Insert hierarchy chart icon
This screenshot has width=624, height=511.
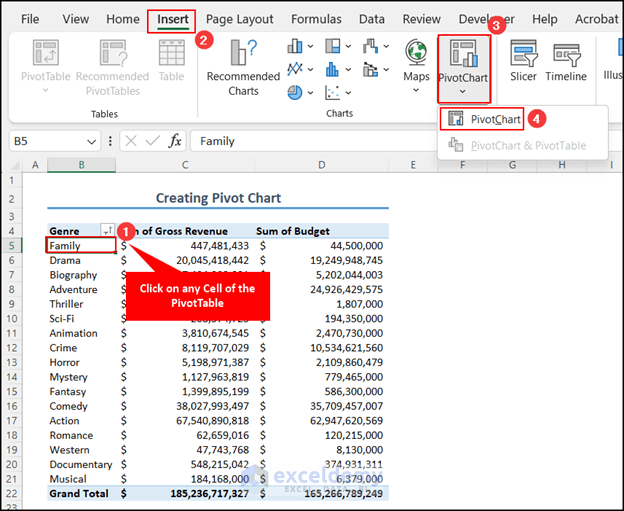(x=333, y=46)
